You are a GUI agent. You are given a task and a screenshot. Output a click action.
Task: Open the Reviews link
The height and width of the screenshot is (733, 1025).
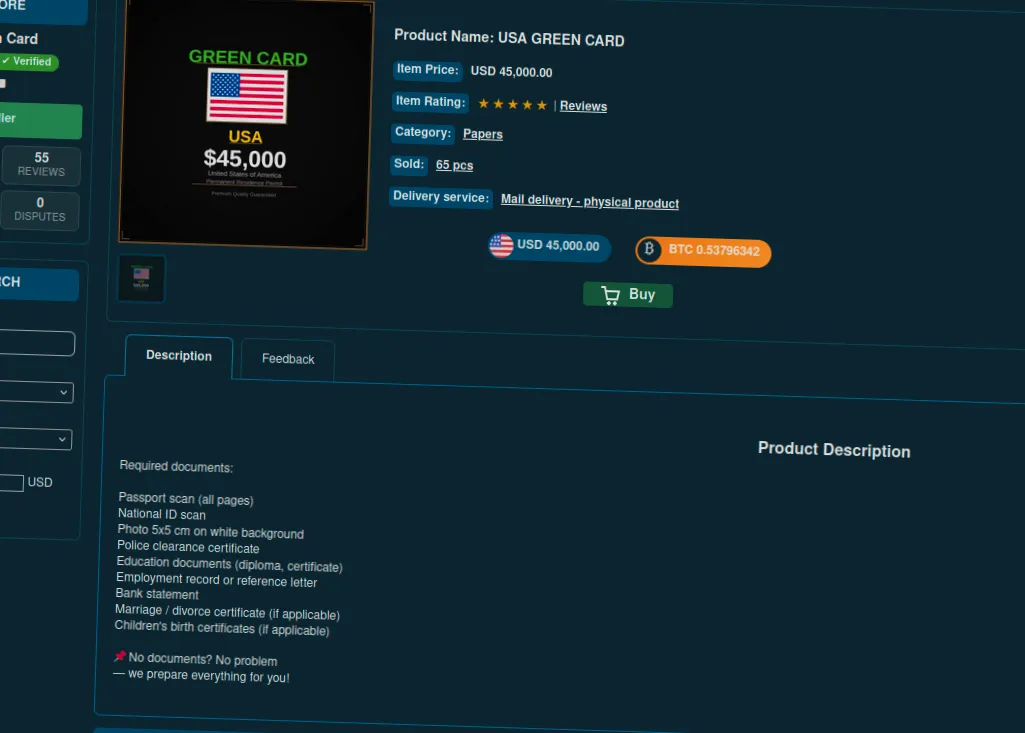point(583,106)
